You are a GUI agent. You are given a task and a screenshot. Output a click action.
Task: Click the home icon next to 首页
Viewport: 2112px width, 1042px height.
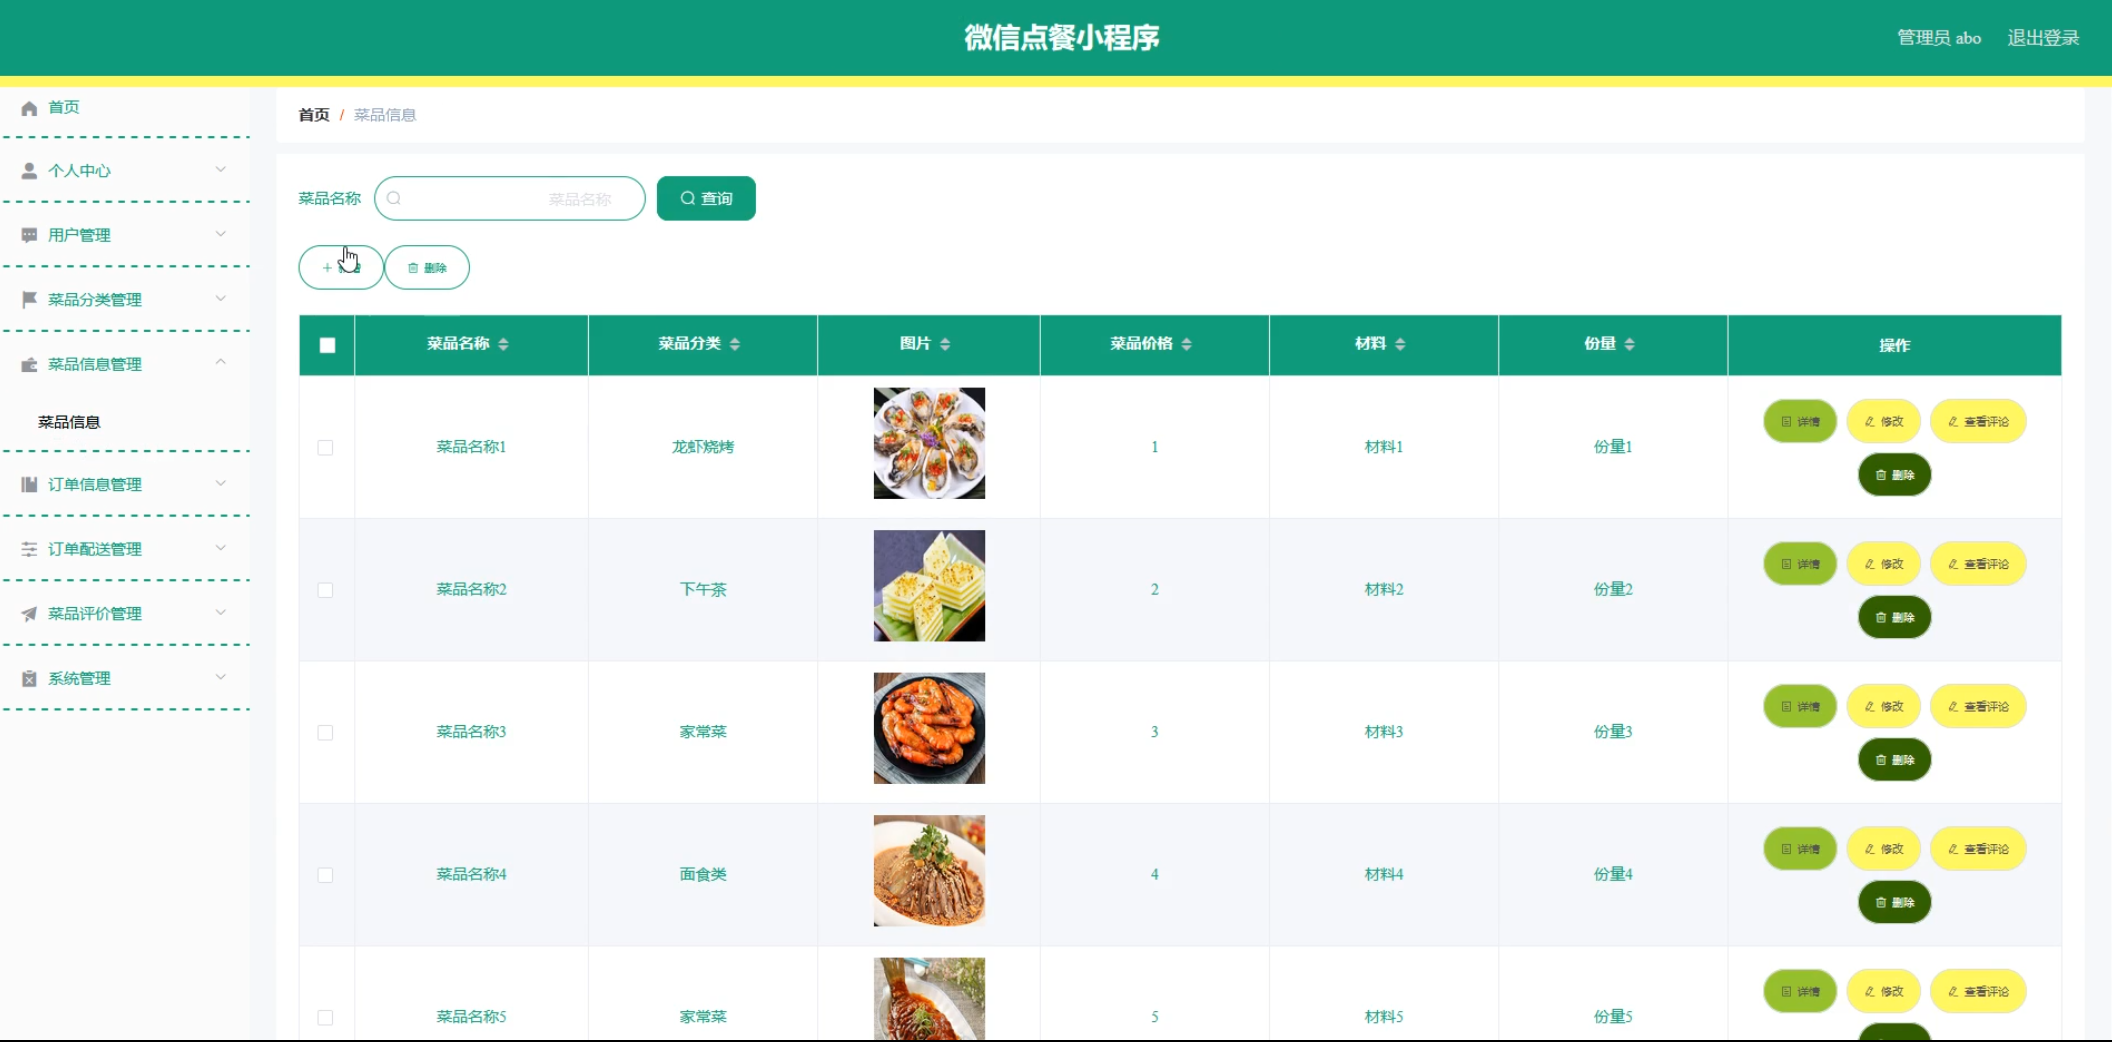[29, 107]
